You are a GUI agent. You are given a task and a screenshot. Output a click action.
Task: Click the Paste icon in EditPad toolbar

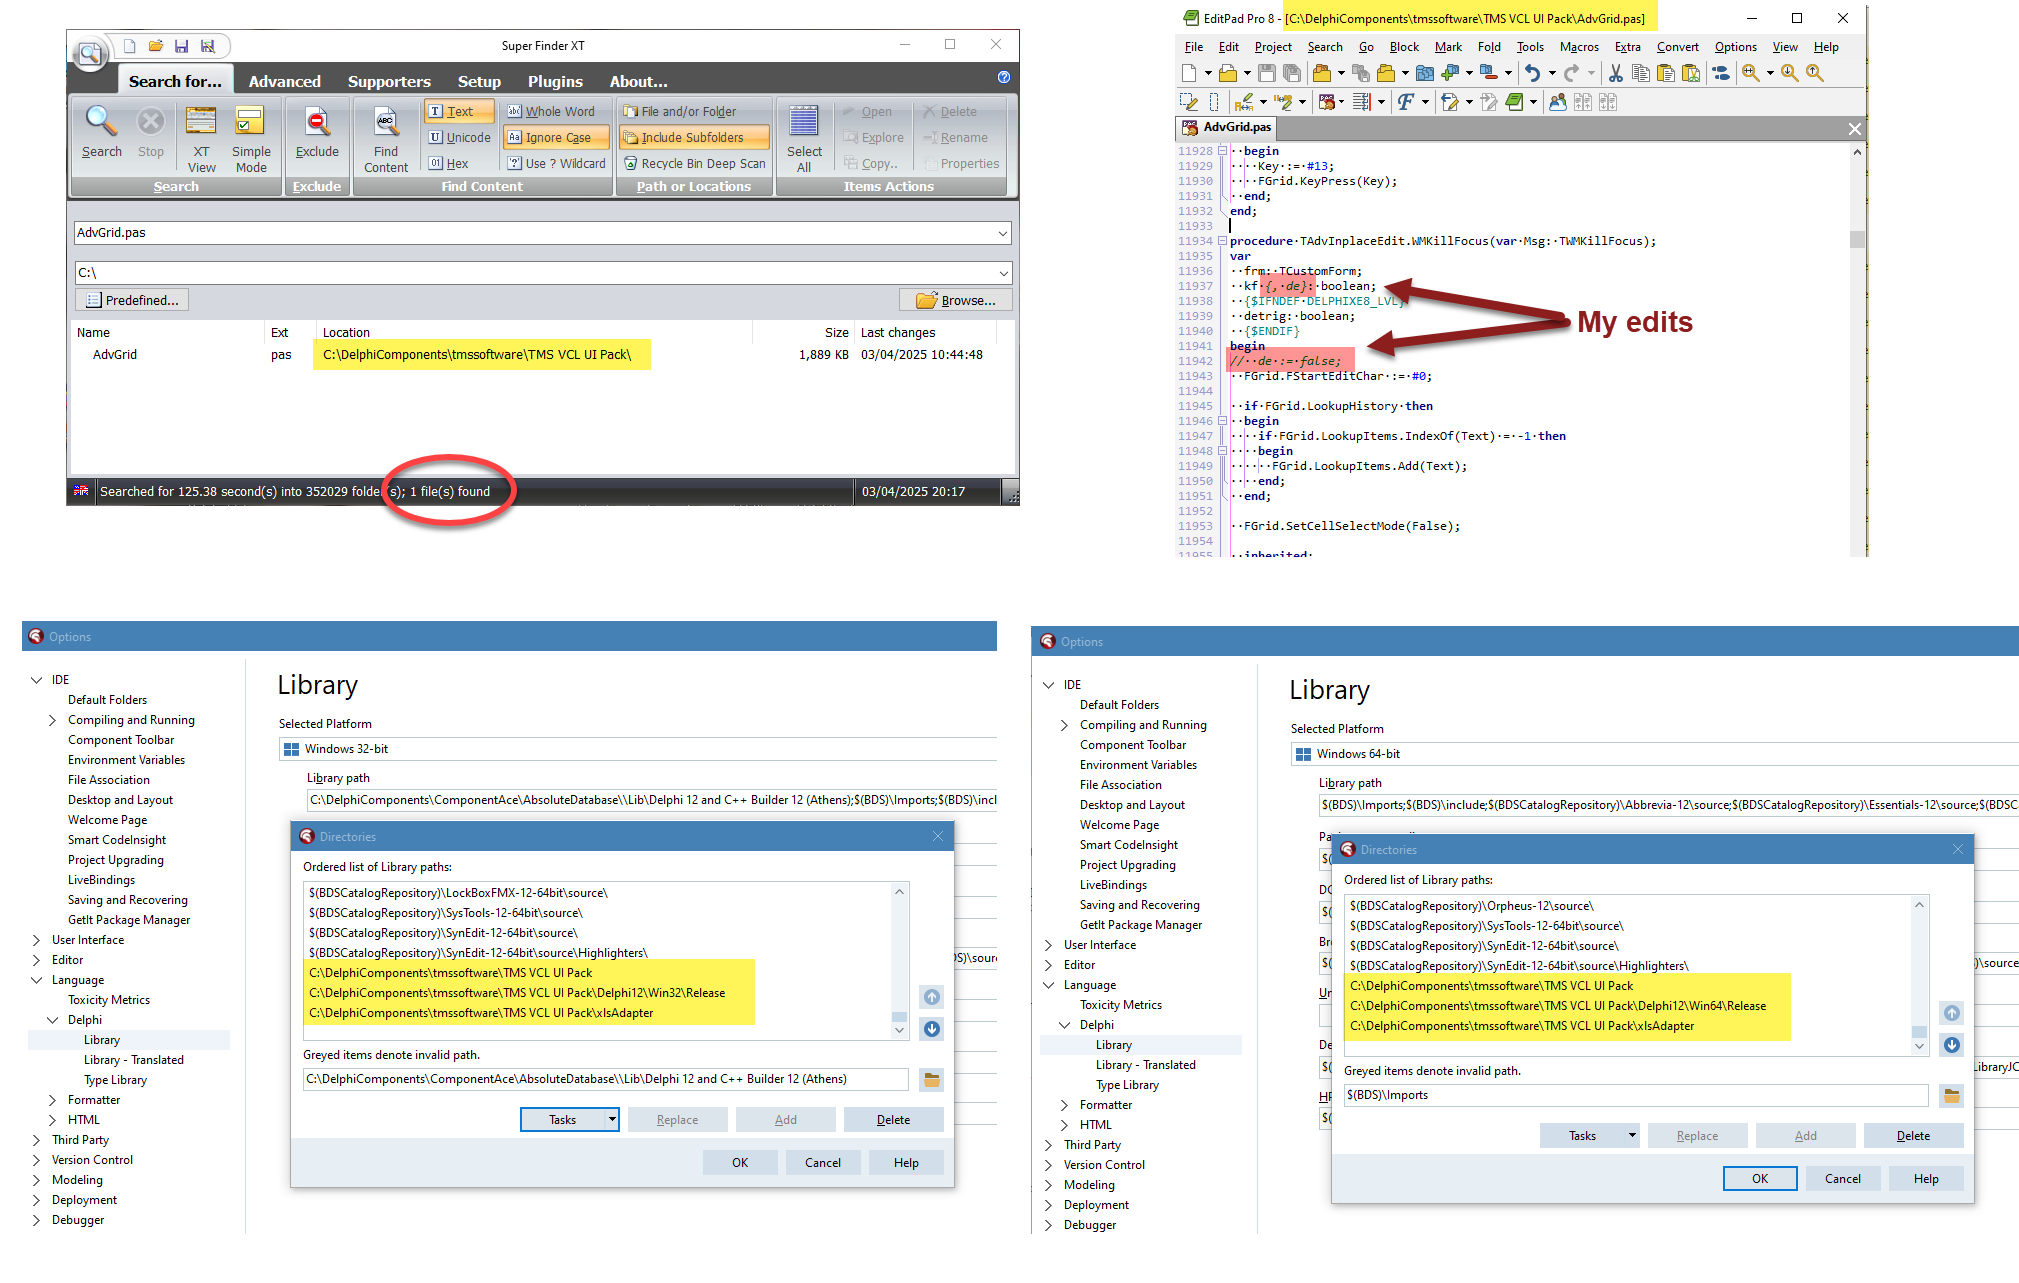(1665, 73)
